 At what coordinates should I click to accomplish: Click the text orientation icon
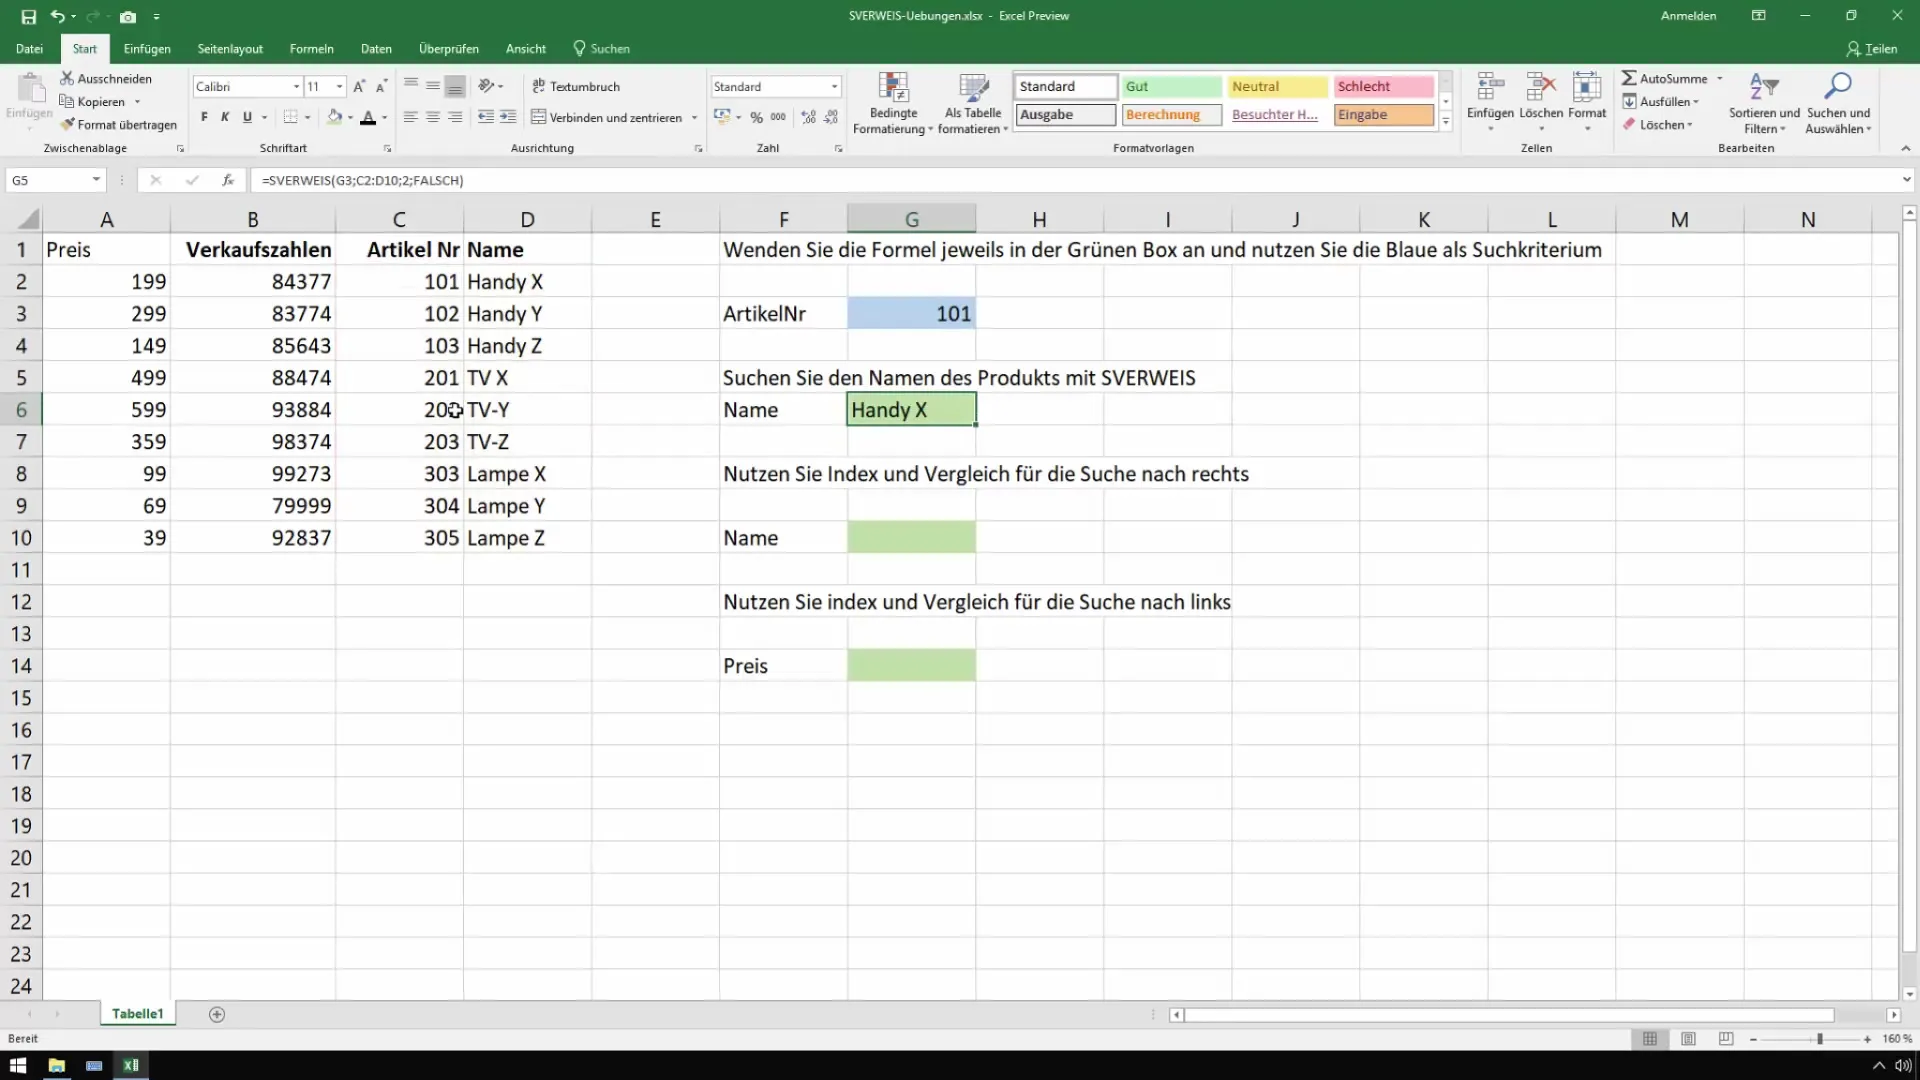point(486,86)
